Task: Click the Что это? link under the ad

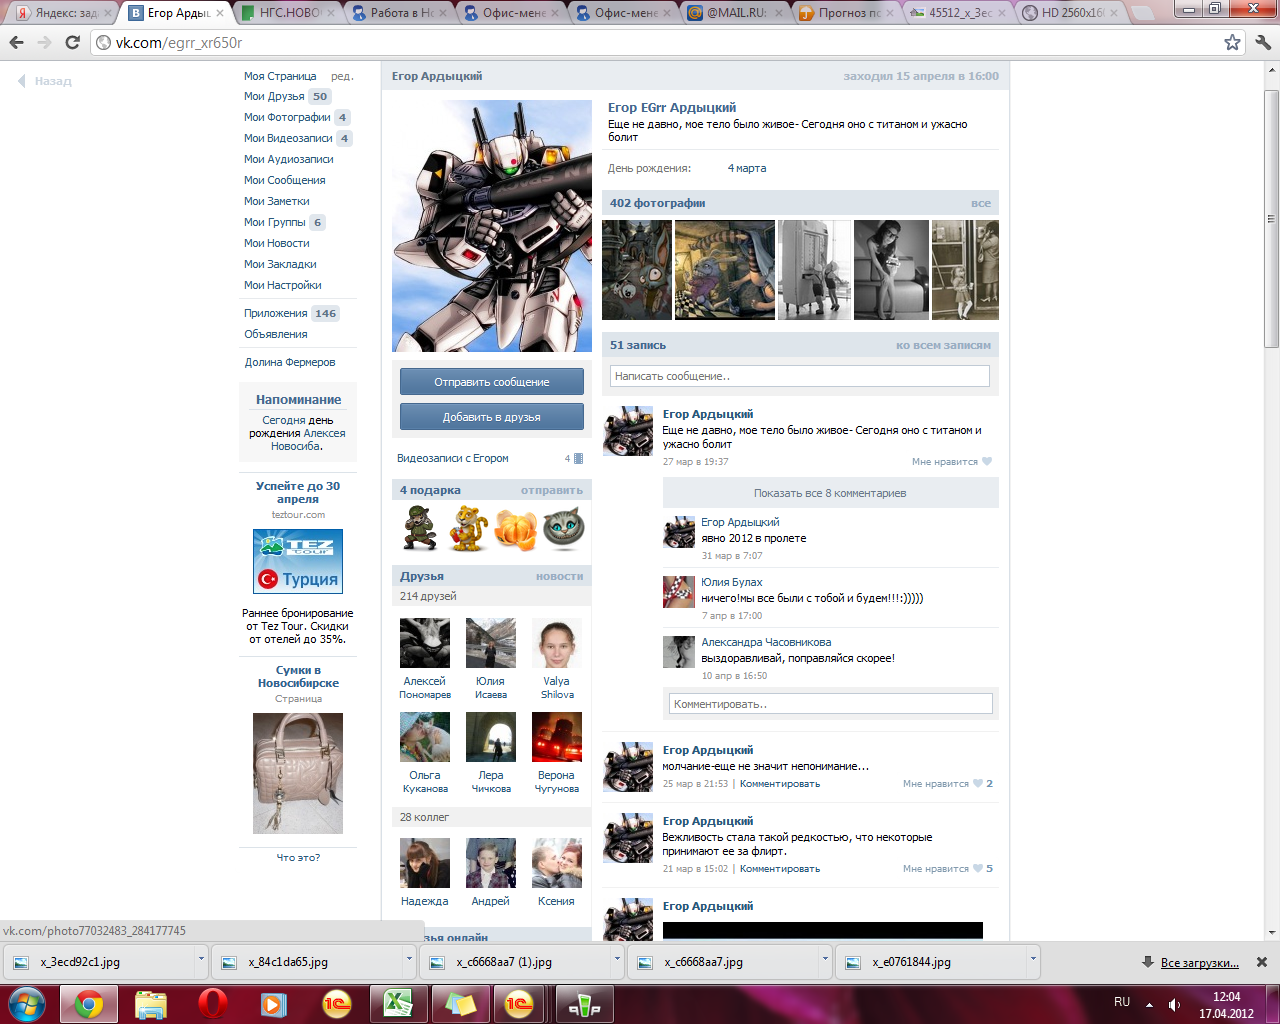Action: (298, 858)
